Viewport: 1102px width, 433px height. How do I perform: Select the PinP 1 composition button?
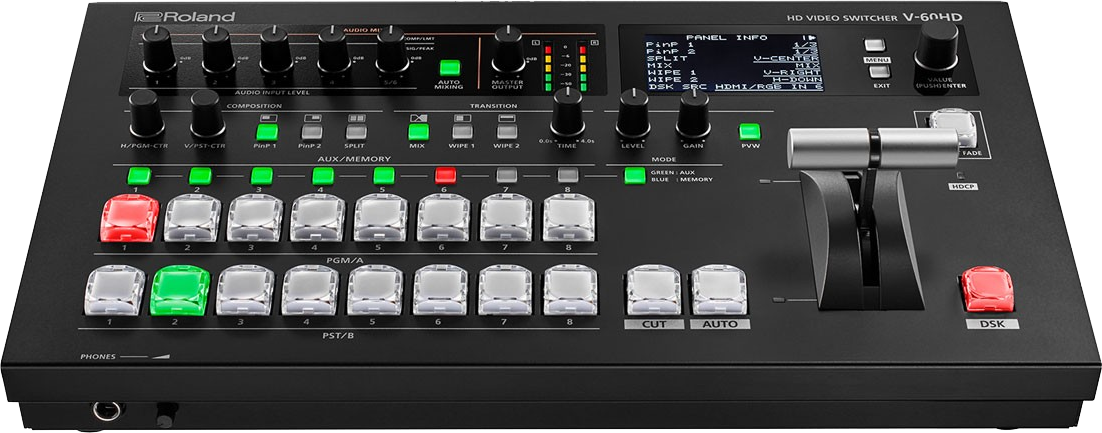point(266,131)
